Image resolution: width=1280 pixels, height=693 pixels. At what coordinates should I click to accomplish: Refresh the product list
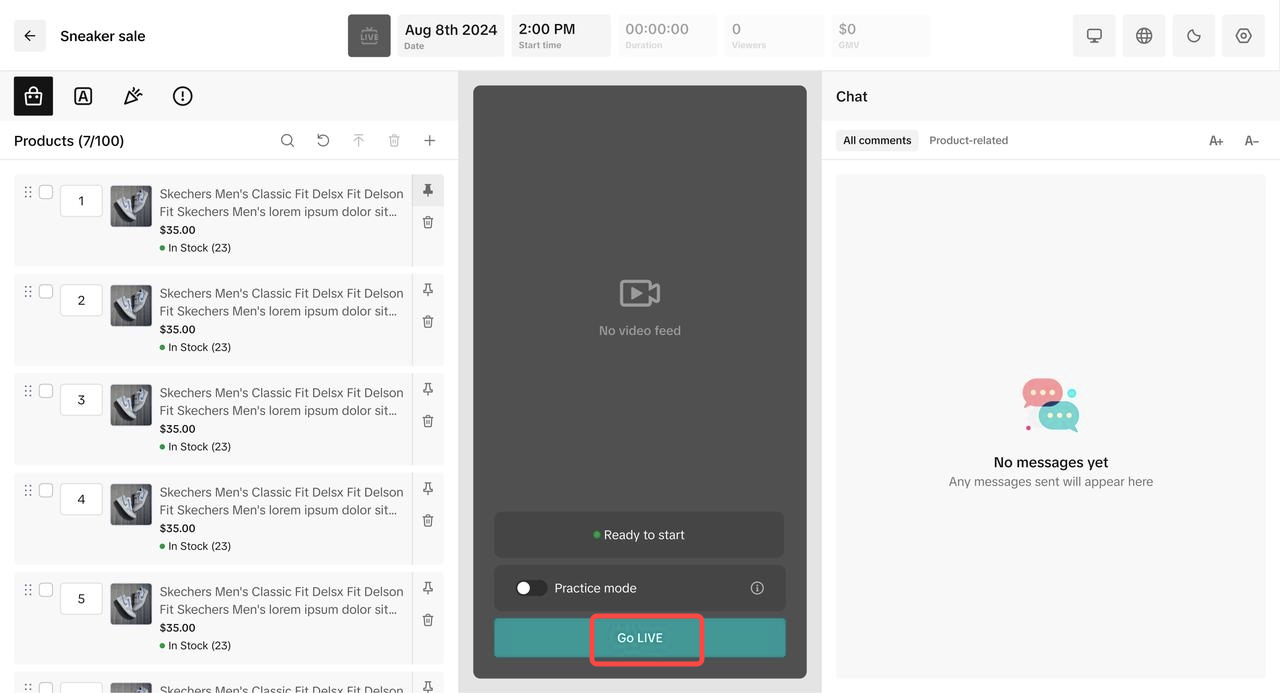tap(323, 141)
